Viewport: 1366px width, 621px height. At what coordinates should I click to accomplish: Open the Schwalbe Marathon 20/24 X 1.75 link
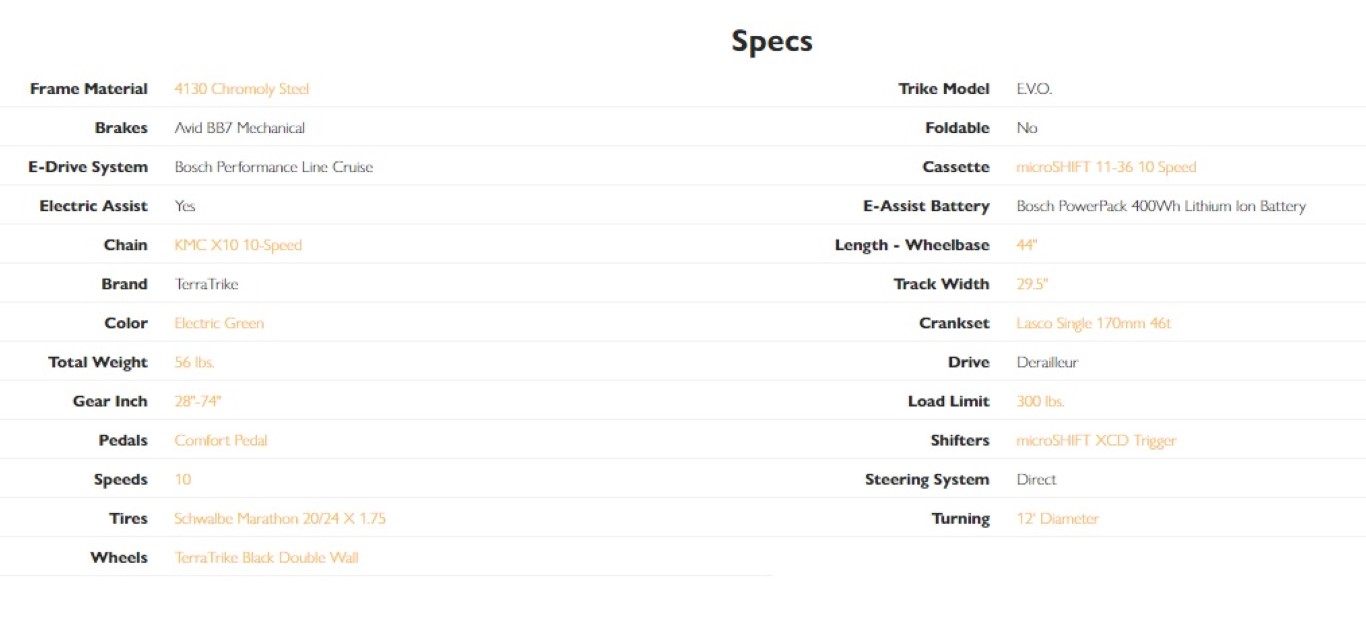[x=280, y=518]
